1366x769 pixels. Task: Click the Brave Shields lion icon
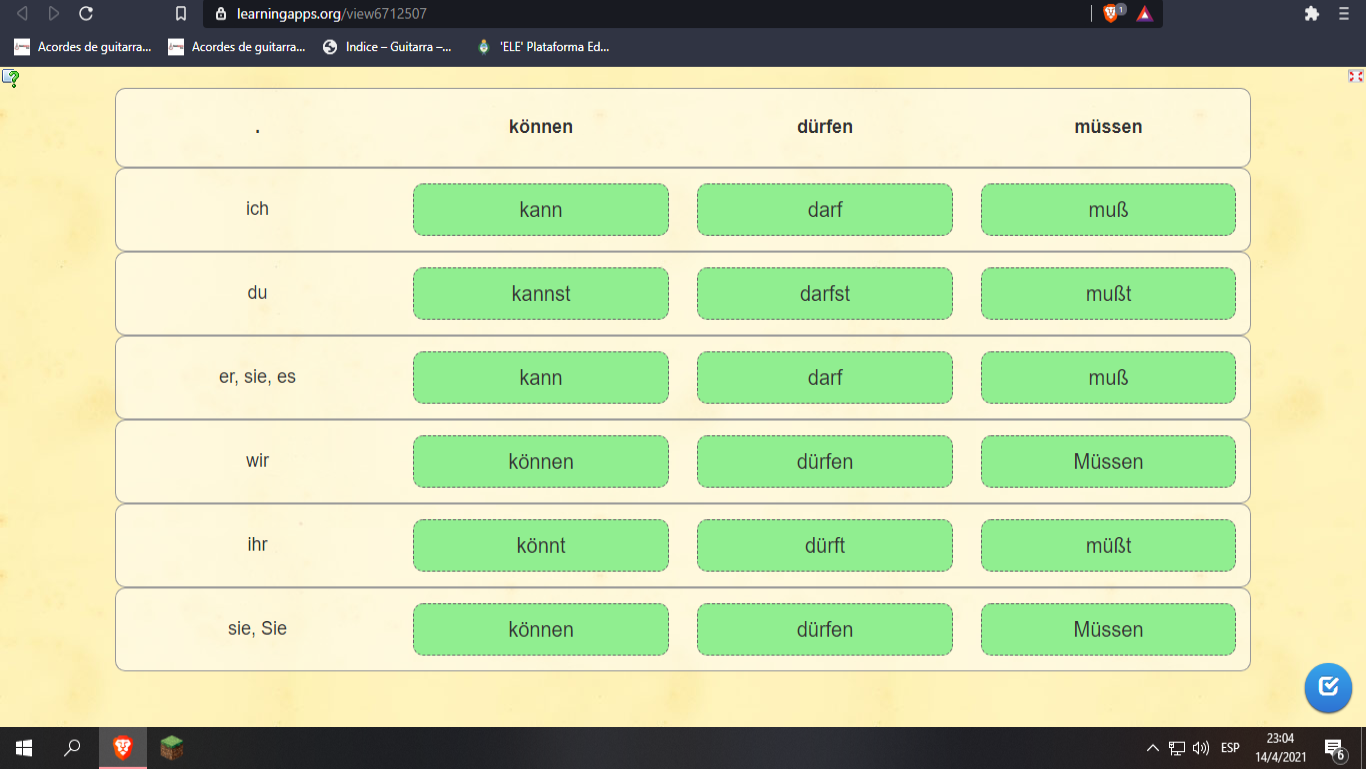(1111, 14)
